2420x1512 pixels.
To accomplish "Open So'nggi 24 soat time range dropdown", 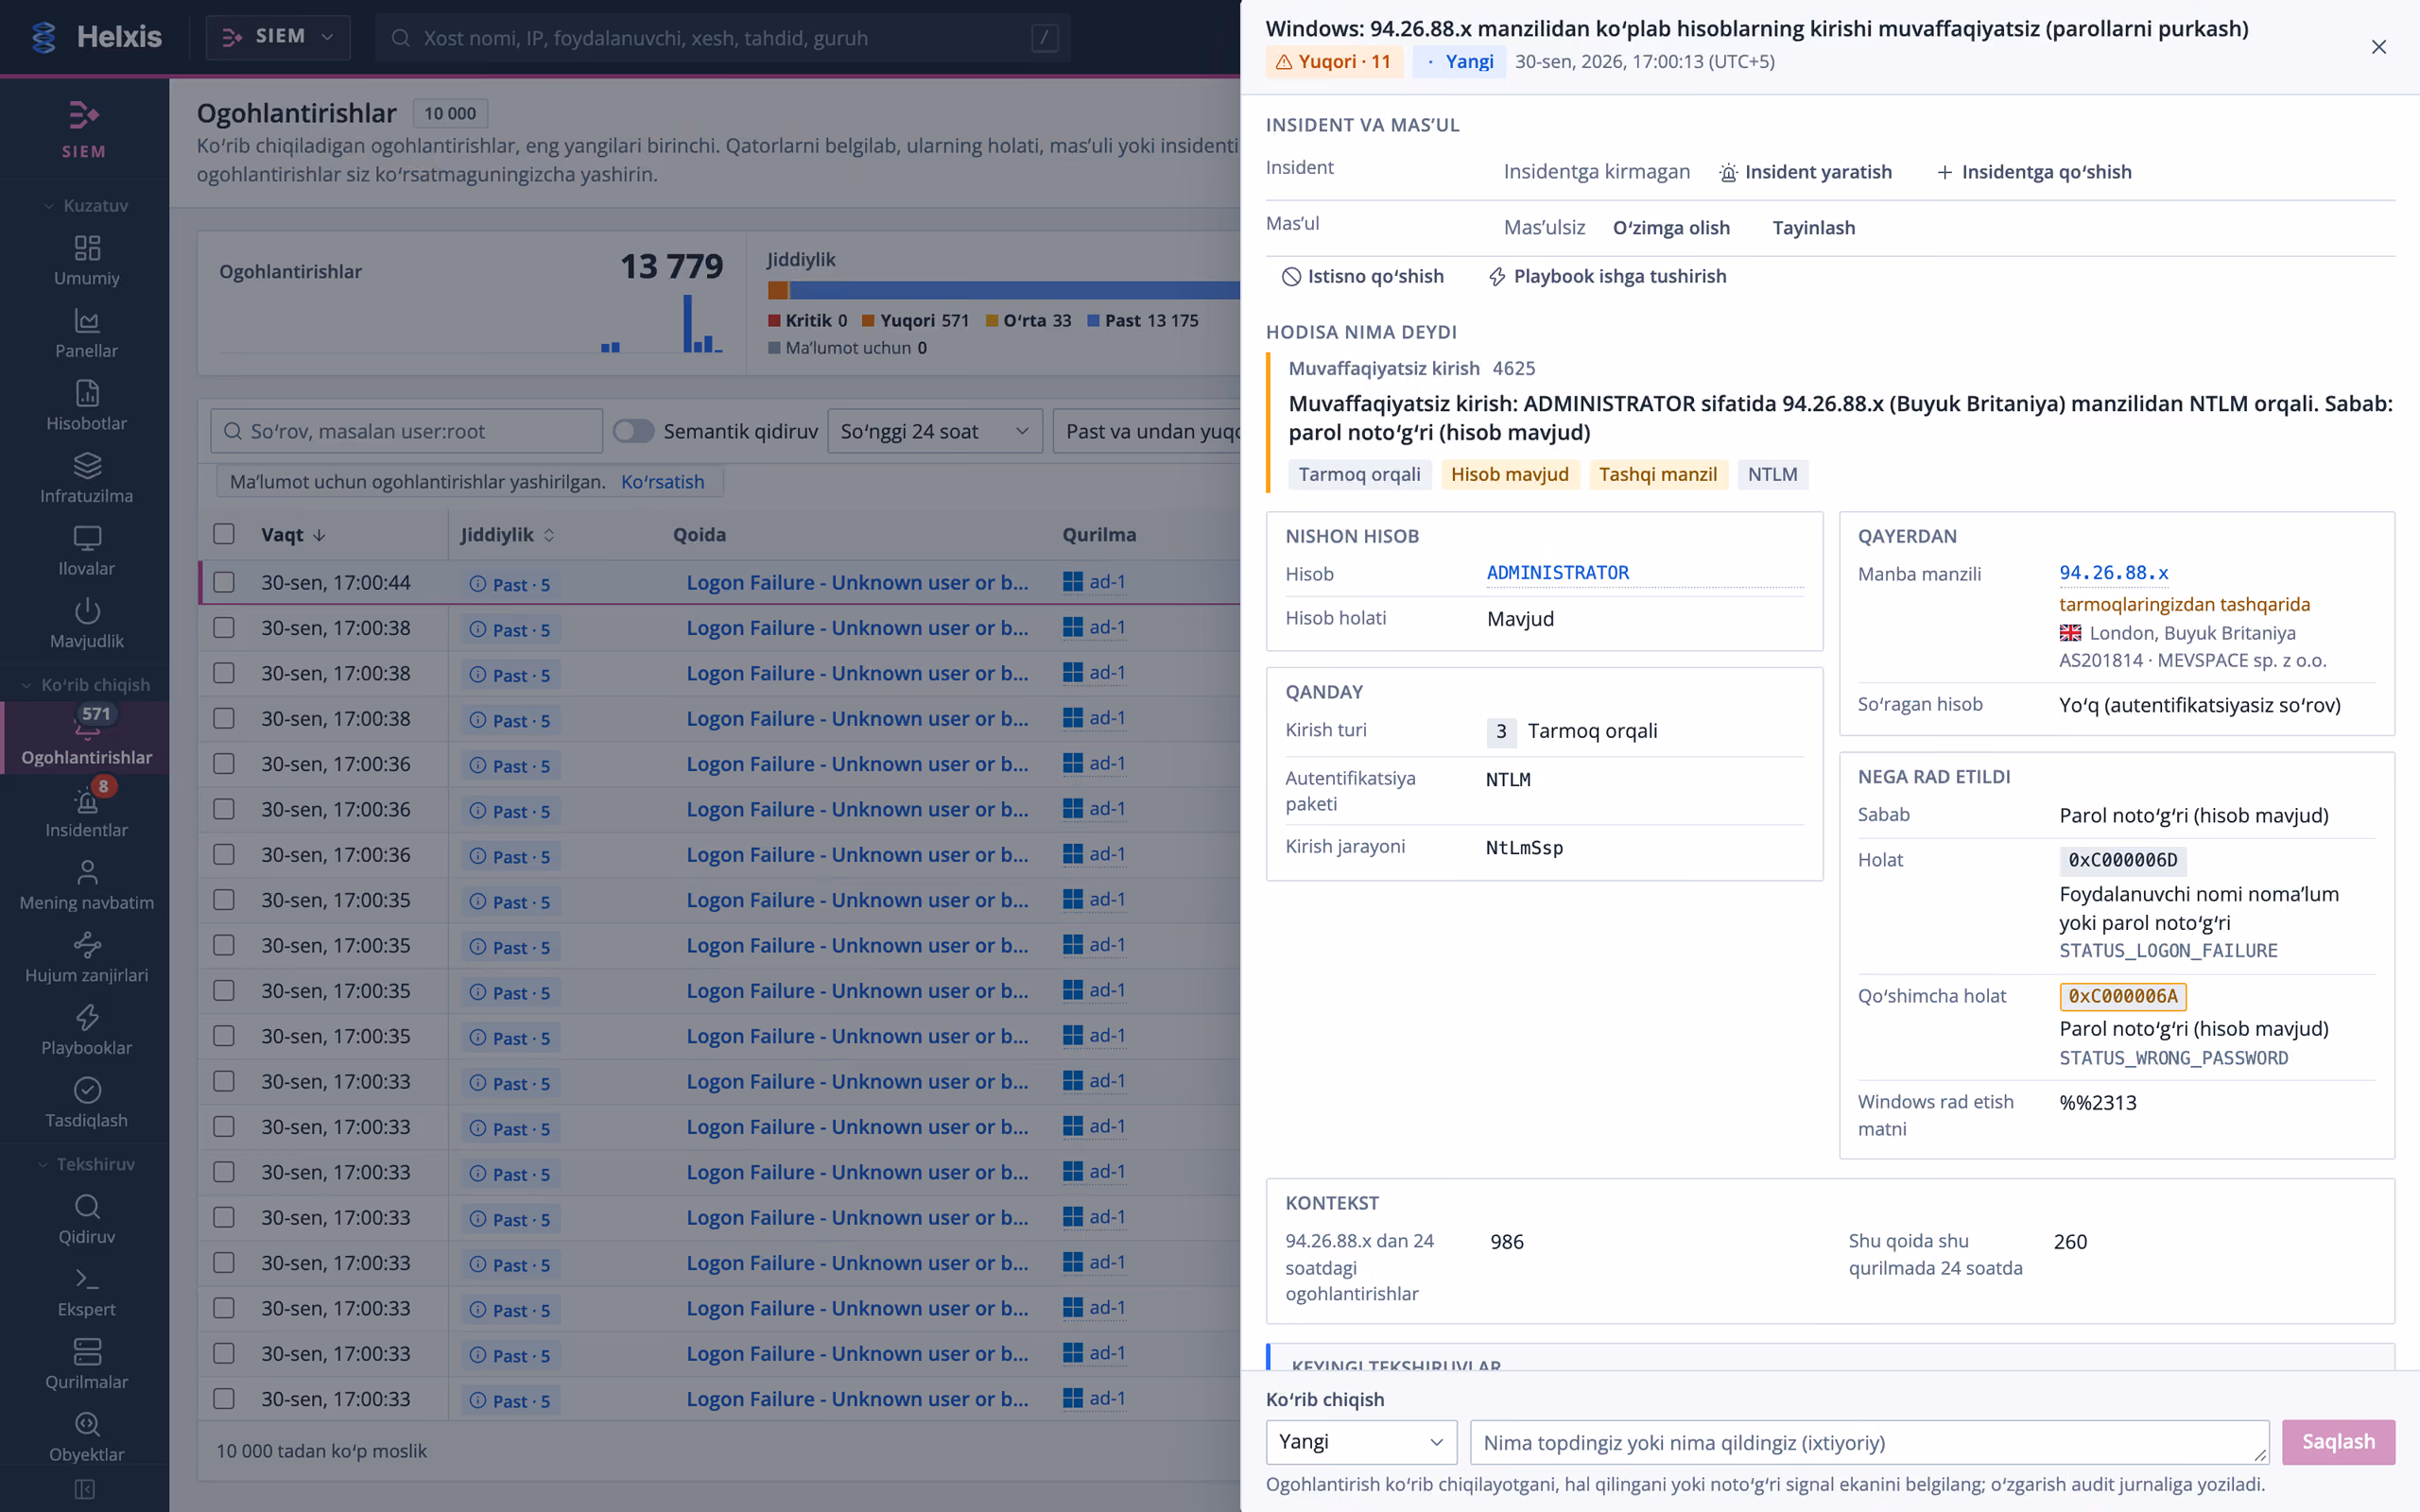I will point(935,431).
